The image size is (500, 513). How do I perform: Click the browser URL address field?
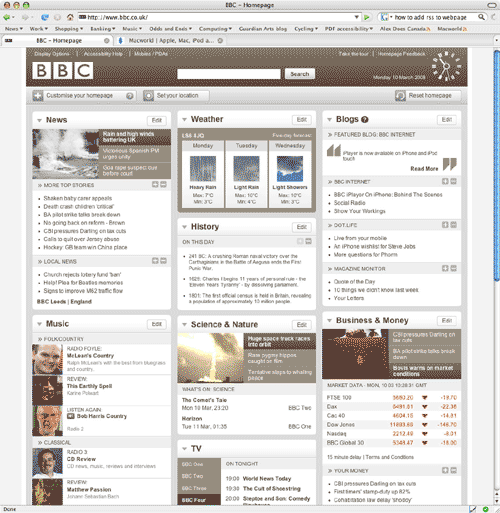click(x=216, y=17)
